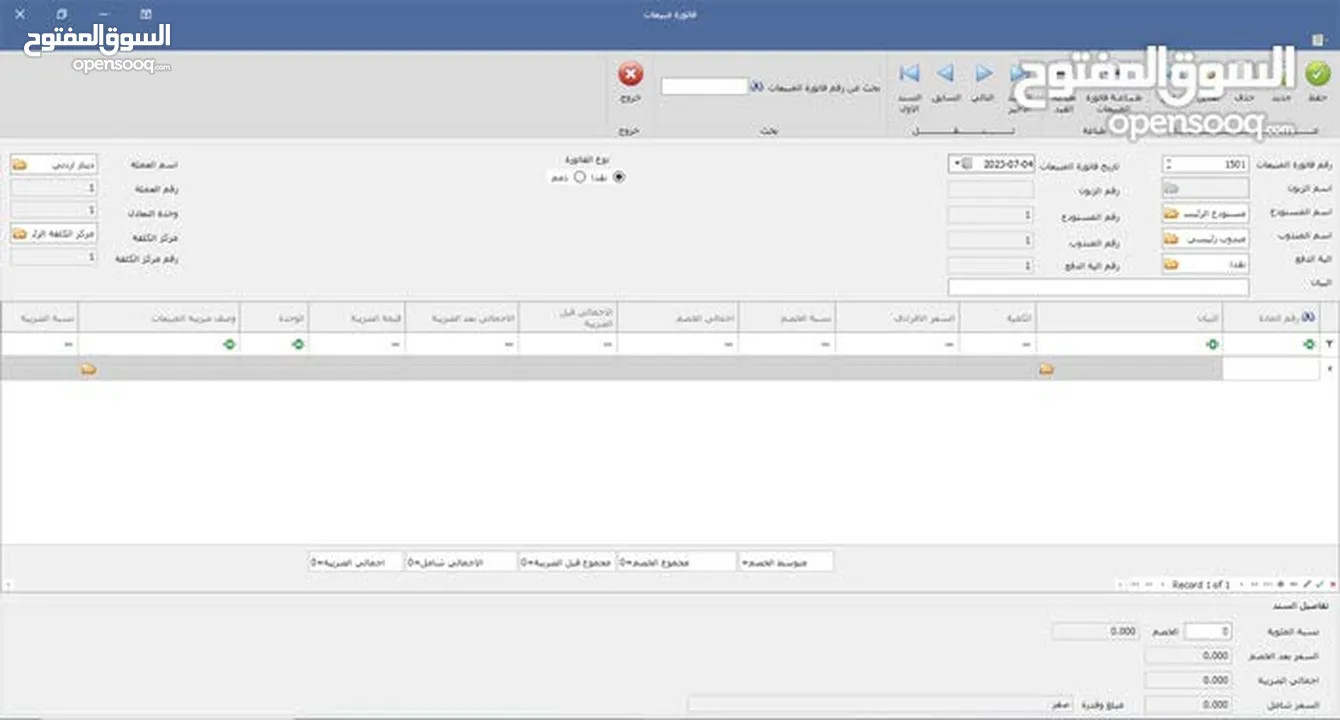Click Record 1 of 1 navigator text

click(x=1200, y=584)
